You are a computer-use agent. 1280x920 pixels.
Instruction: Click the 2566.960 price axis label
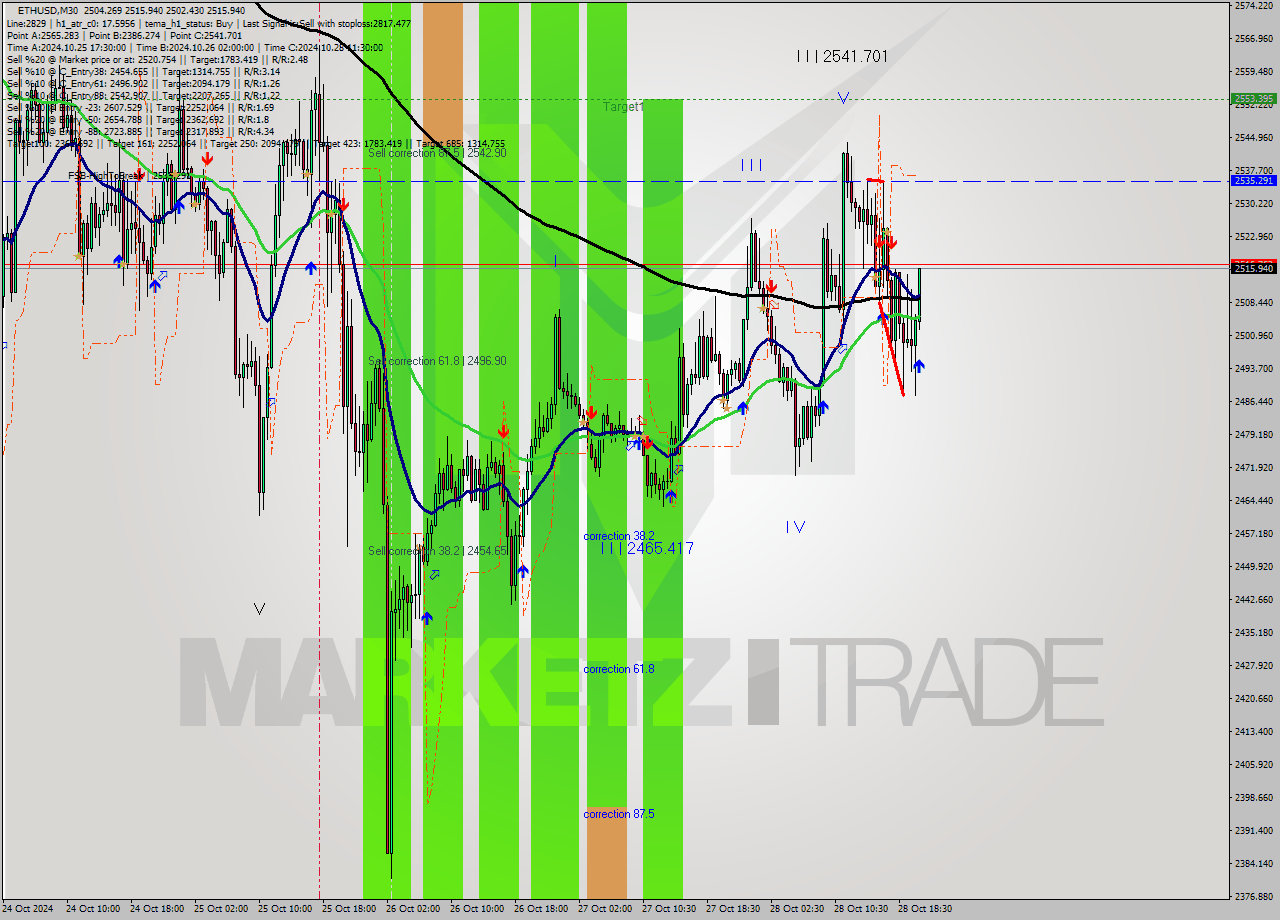(1254, 39)
